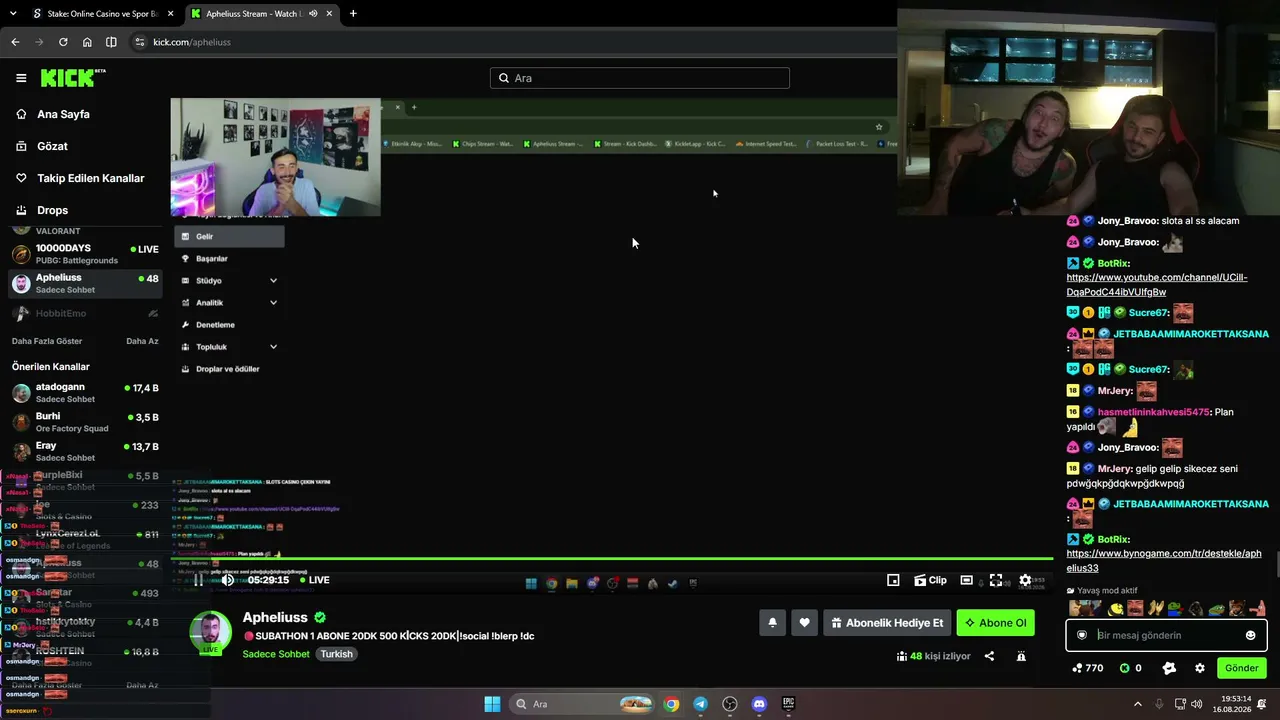This screenshot has width=1280, height=720.
Task: Enable mini player picture-in-picture
Action: click(x=893, y=580)
